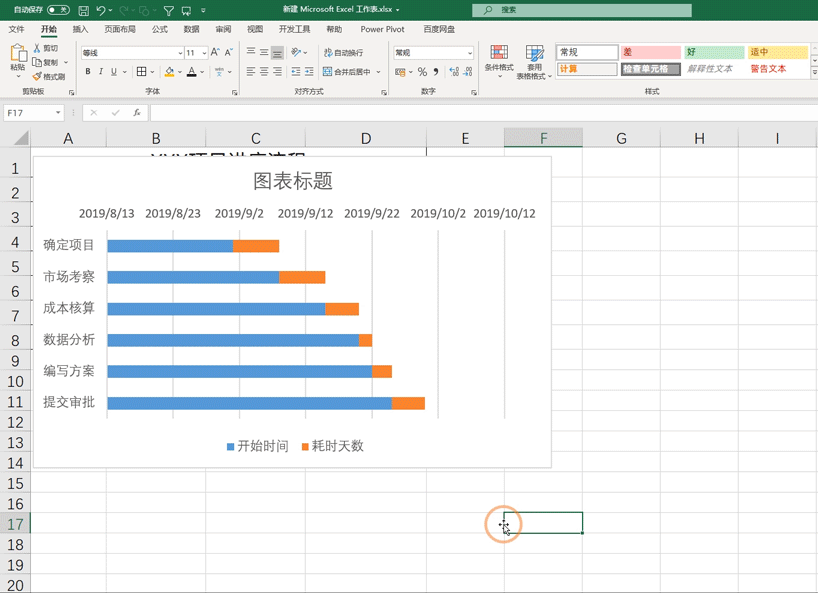Click the funnel Filter icon in quick access toolbar
818x593 pixels.
[169, 10]
